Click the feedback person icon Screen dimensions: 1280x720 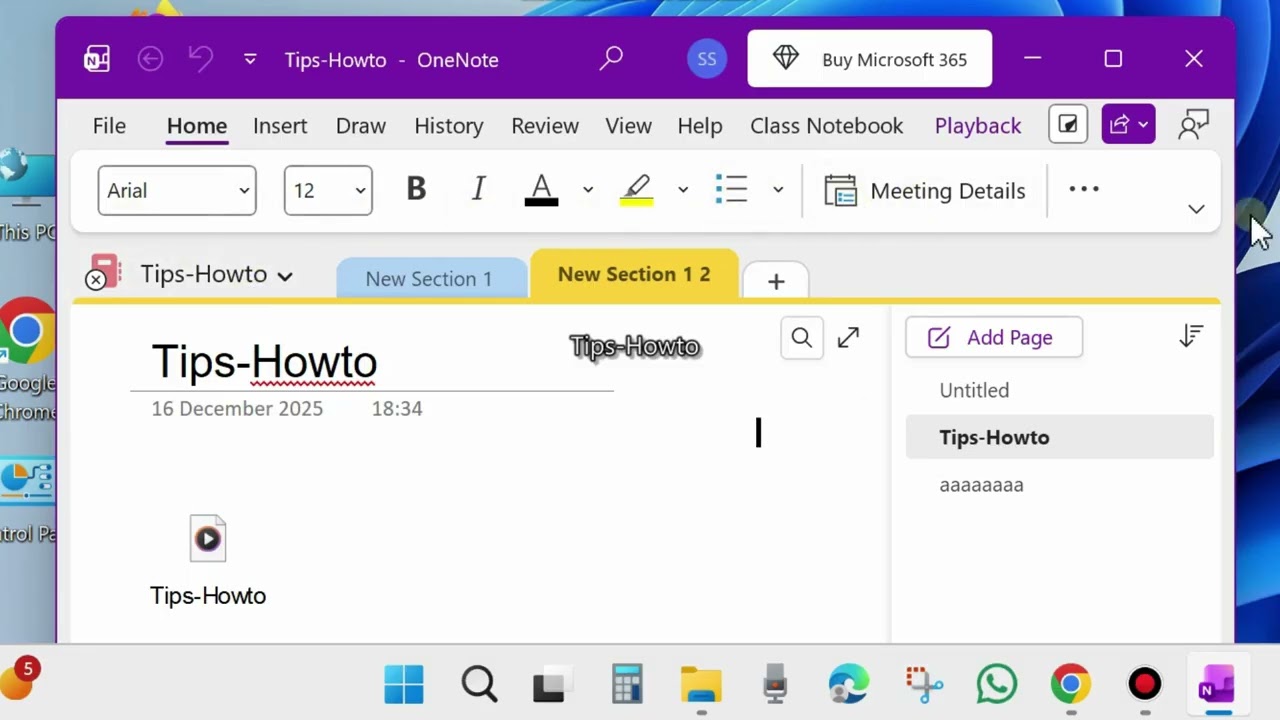[1194, 125]
